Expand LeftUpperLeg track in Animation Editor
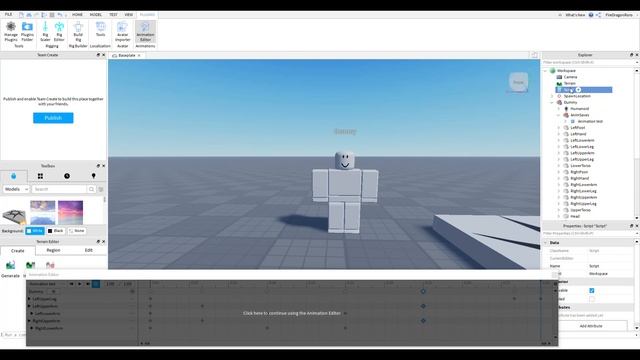 tap(29, 299)
